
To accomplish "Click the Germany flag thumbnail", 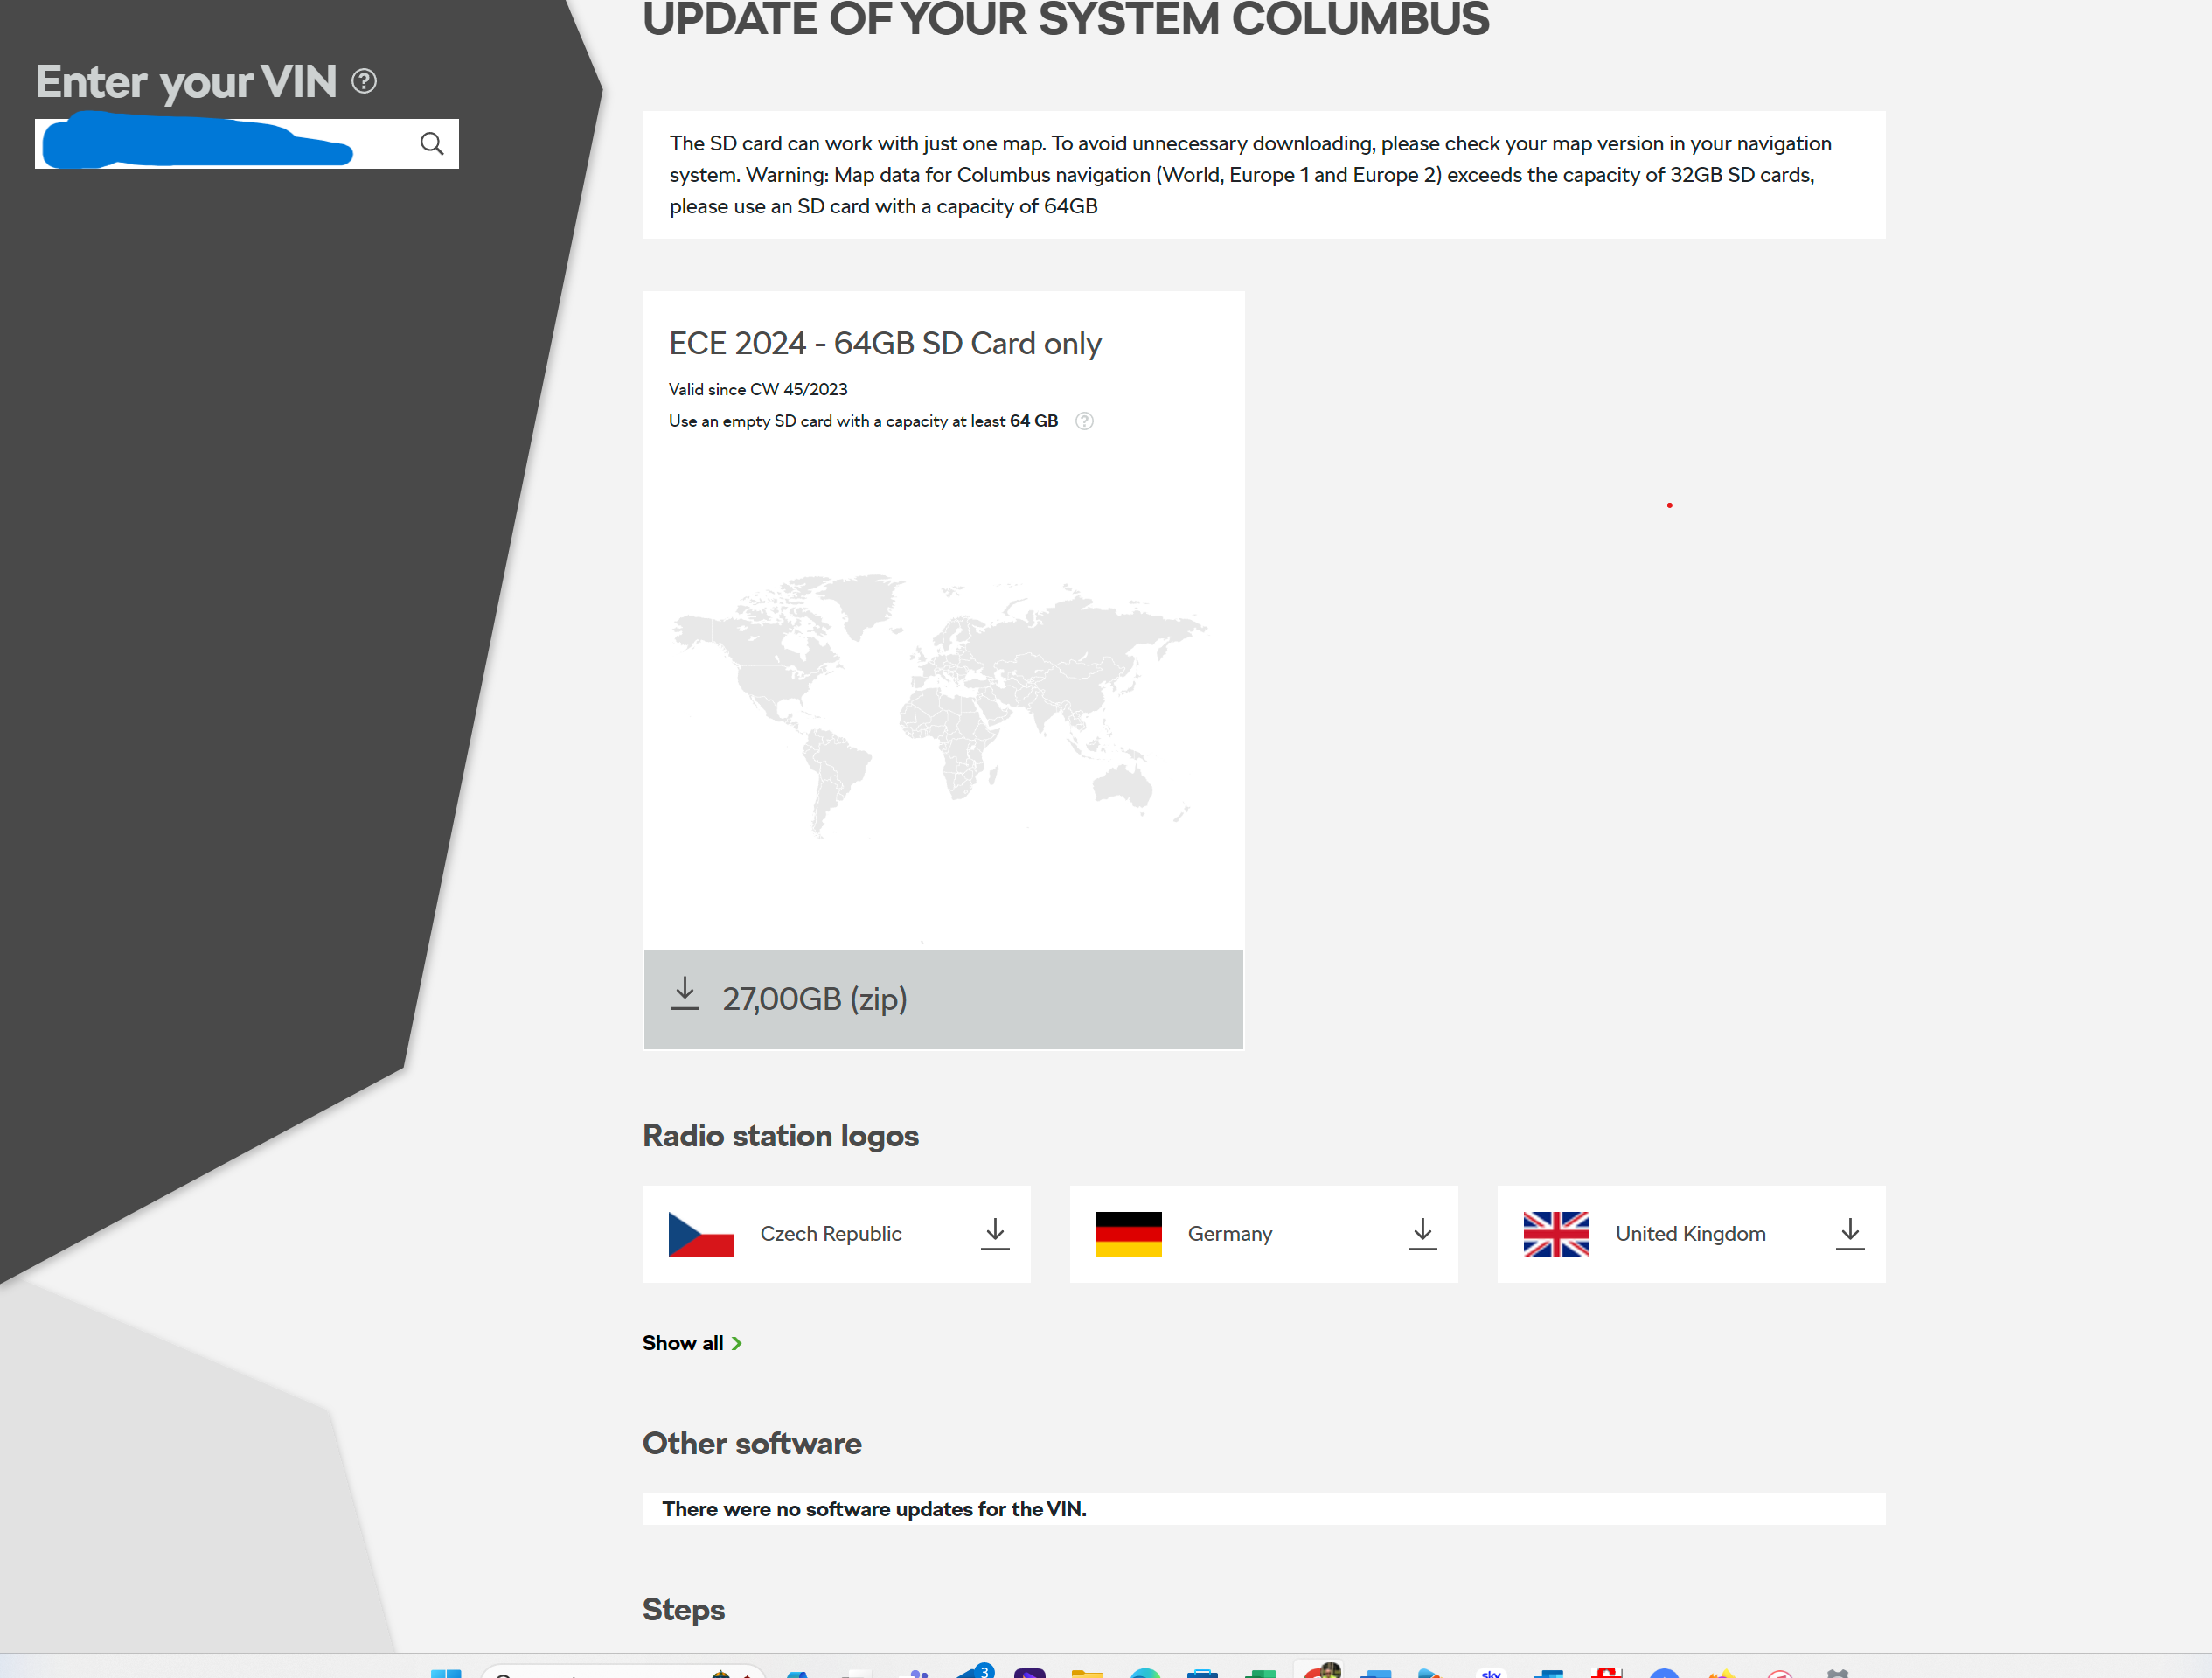I will coord(1129,1233).
